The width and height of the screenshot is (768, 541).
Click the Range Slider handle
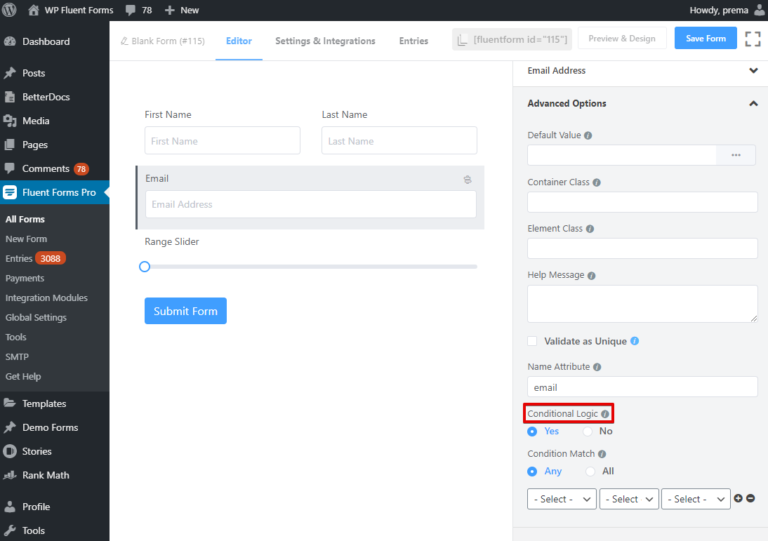pyautogui.click(x=144, y=267)
